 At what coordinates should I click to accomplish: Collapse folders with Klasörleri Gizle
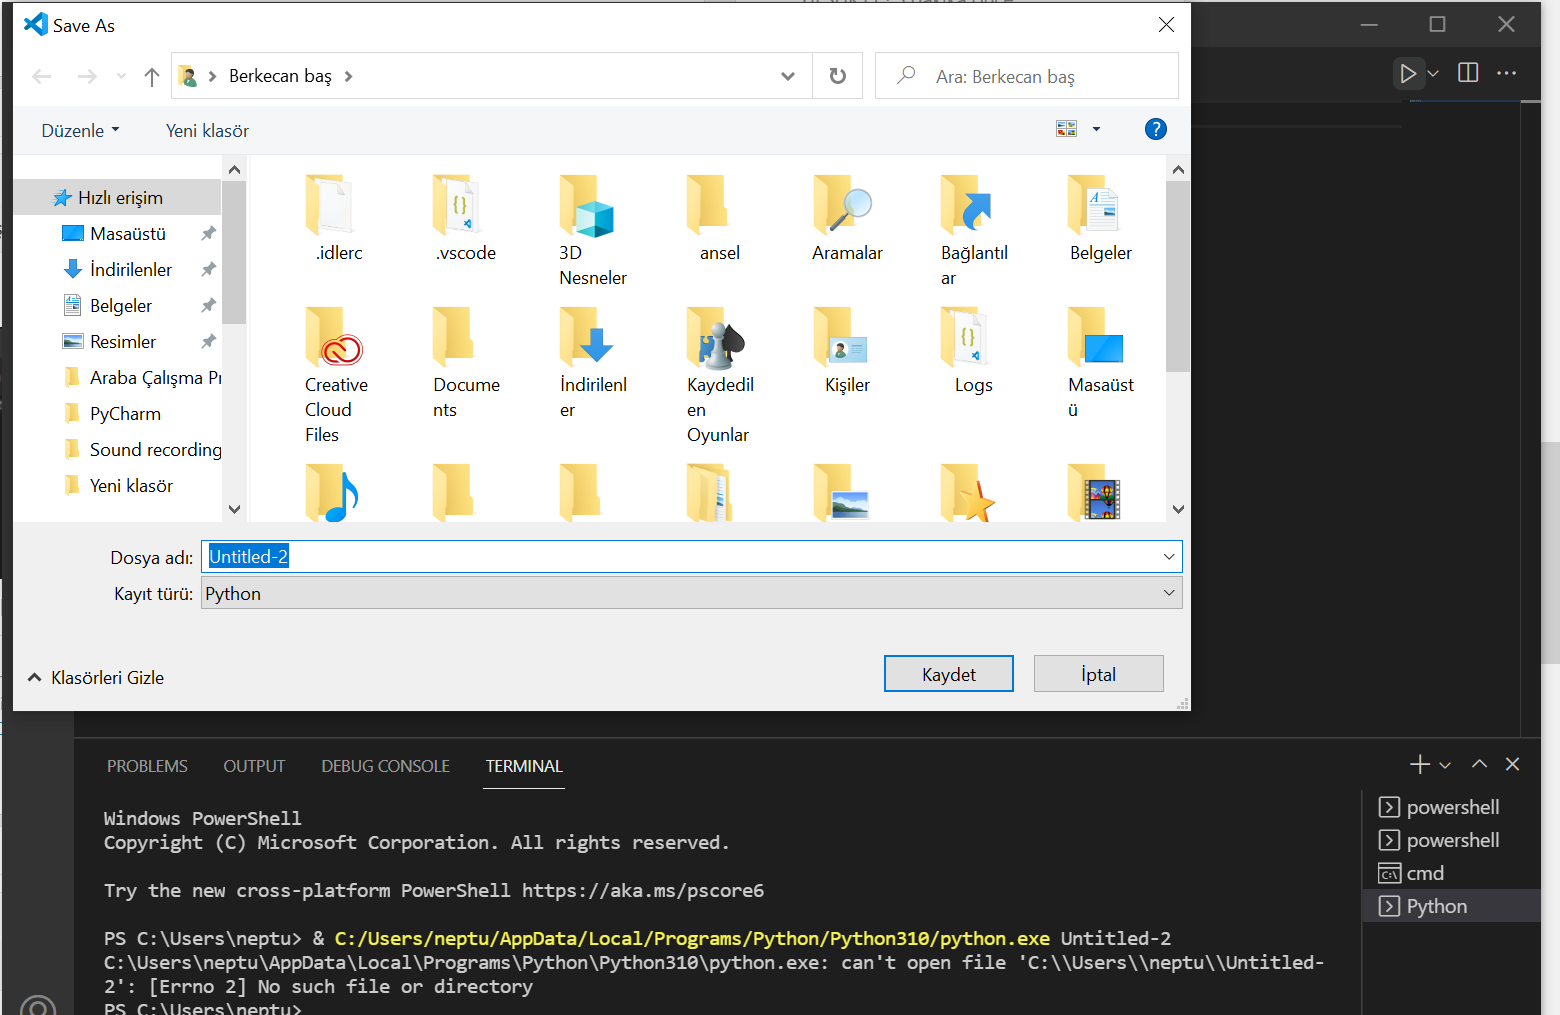pyautogui.click(x=96, y=677)
